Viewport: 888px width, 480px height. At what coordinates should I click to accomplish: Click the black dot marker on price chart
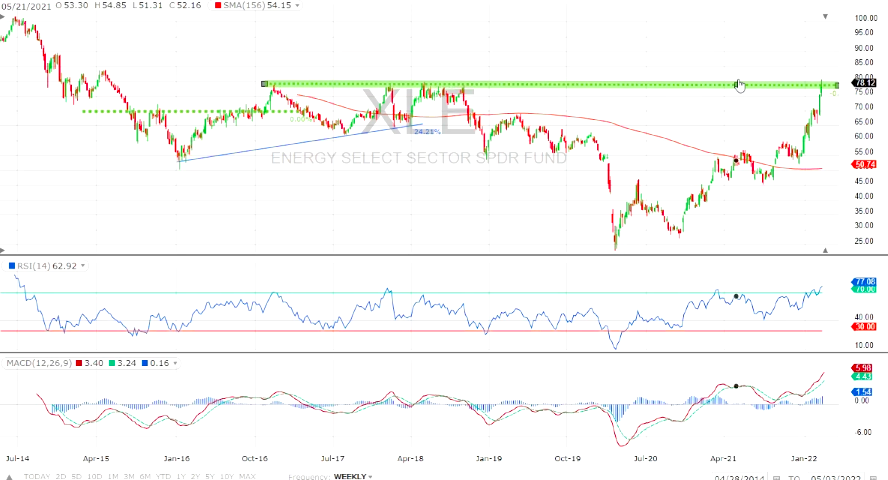736,160
